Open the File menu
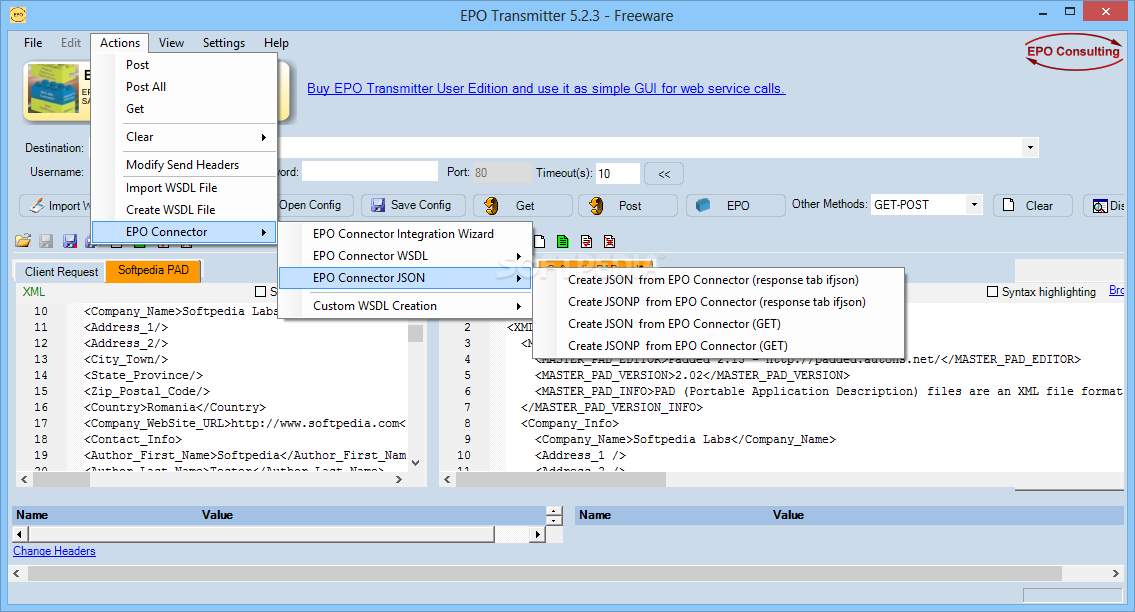The height and width of the screenshot is (612, 1135). (x=33, y=43)
